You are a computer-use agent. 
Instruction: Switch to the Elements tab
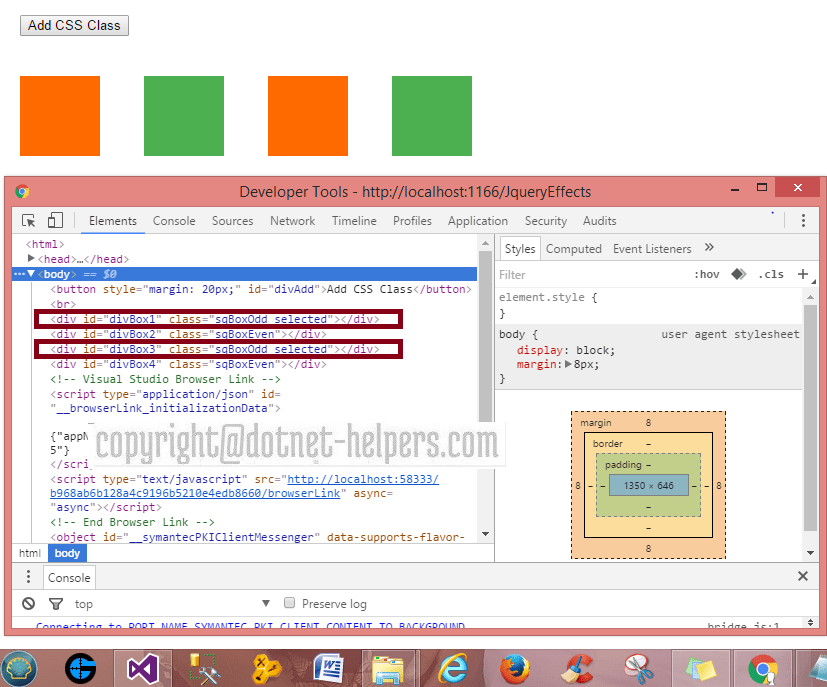(113, 221)
